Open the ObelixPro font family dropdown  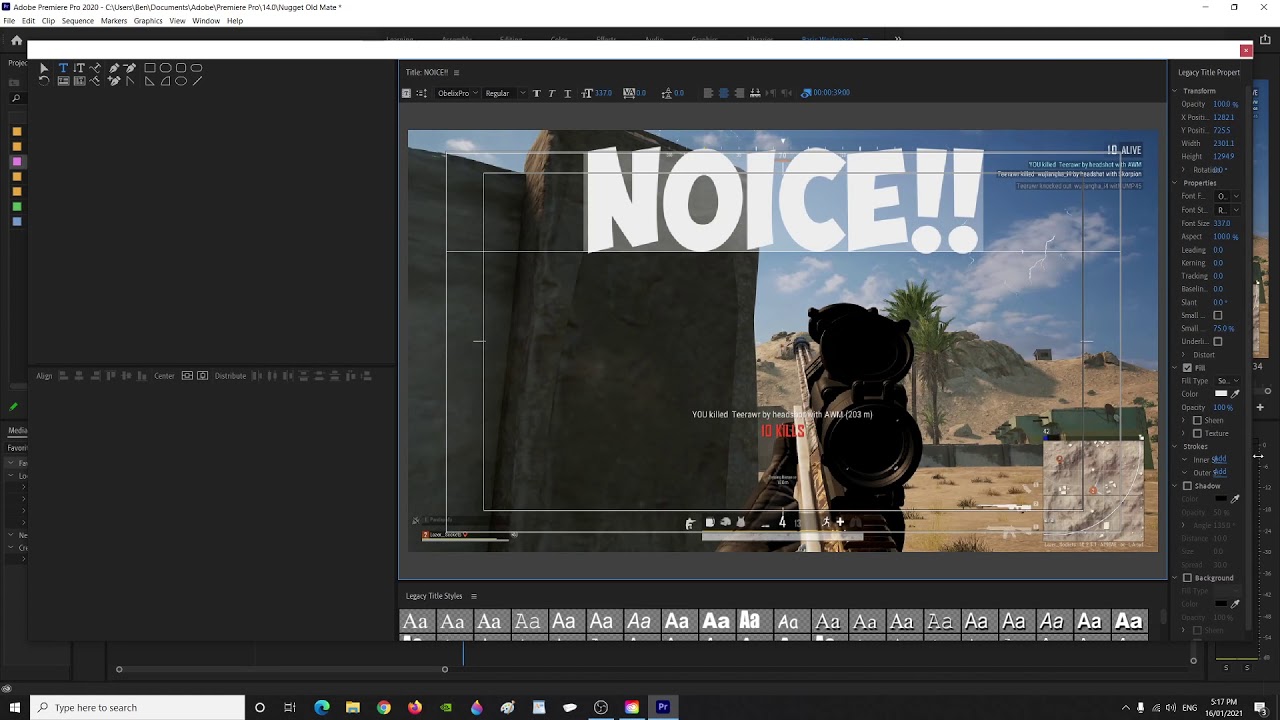[x=458, y=93]
